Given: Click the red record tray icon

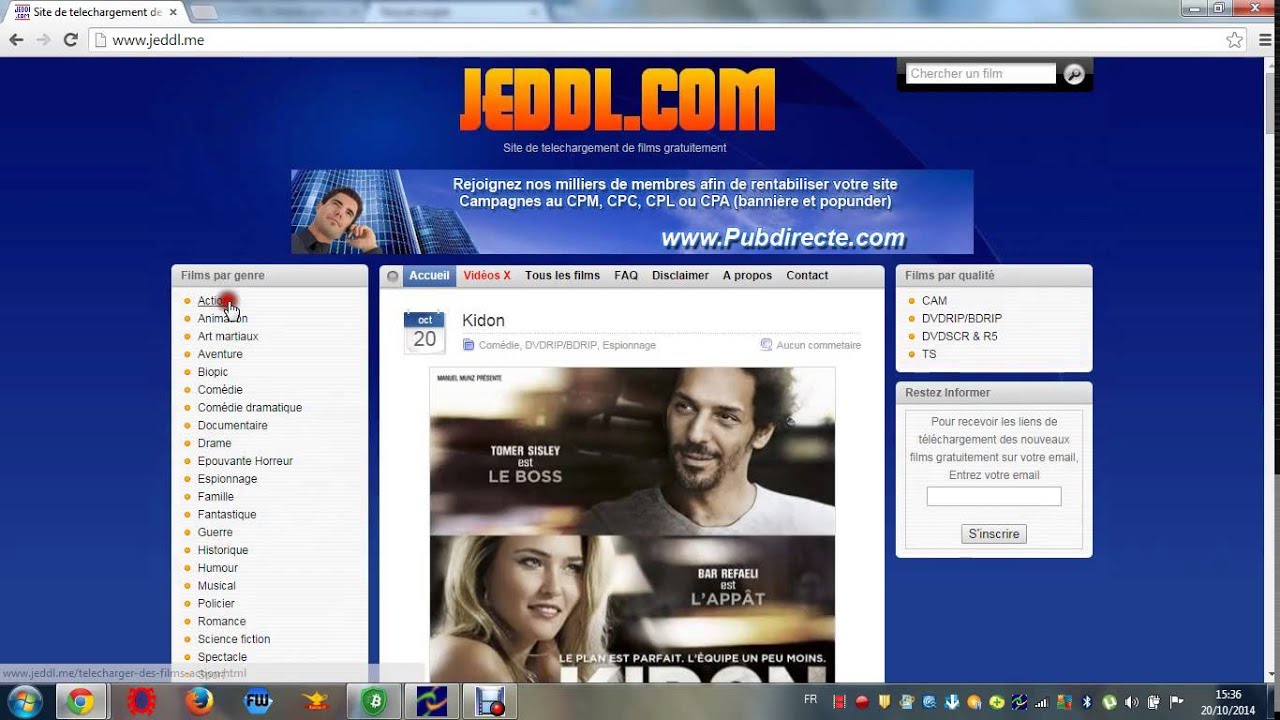Looking at the screenshot, I should [x=861, y=702].
